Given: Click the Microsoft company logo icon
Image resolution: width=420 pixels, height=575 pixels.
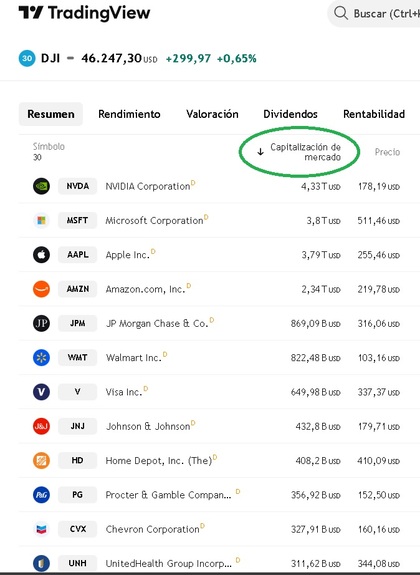Looking at the screenshot, I should tap(41, 220).
